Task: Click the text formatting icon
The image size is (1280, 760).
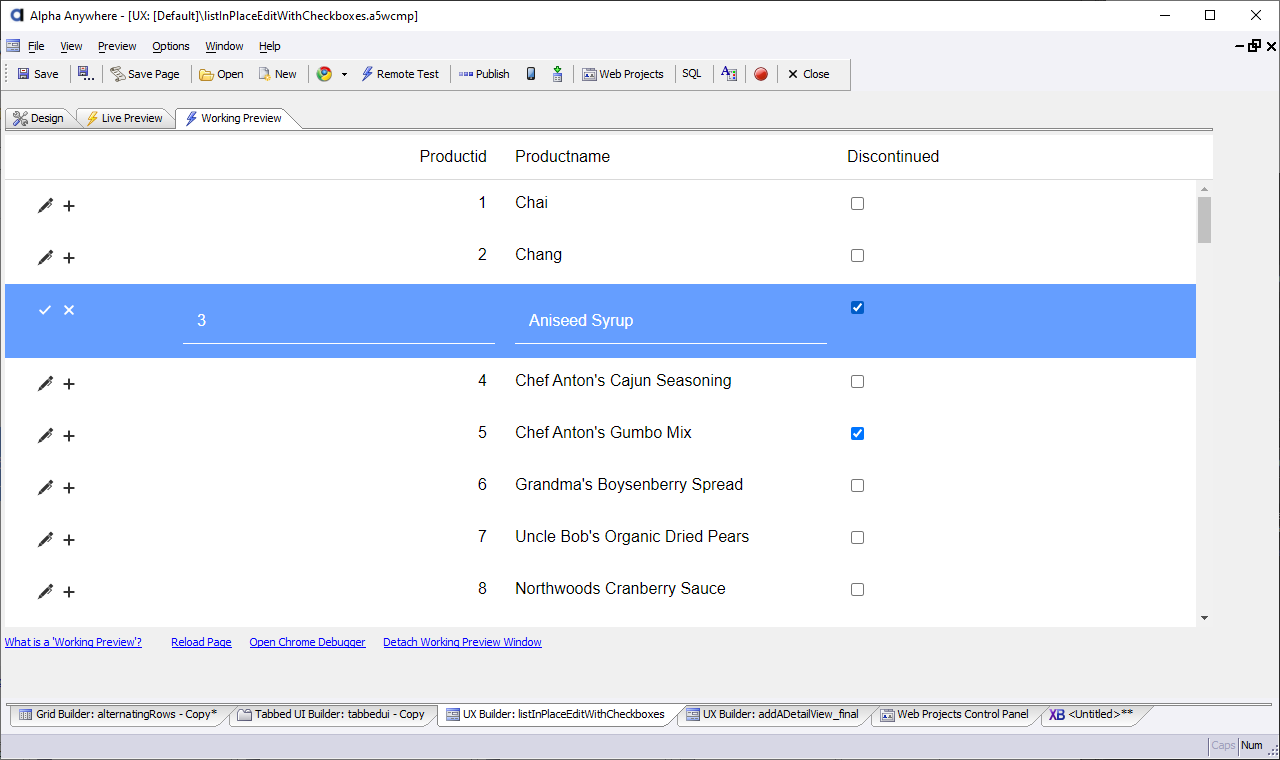Action: [x=729, y=74]
